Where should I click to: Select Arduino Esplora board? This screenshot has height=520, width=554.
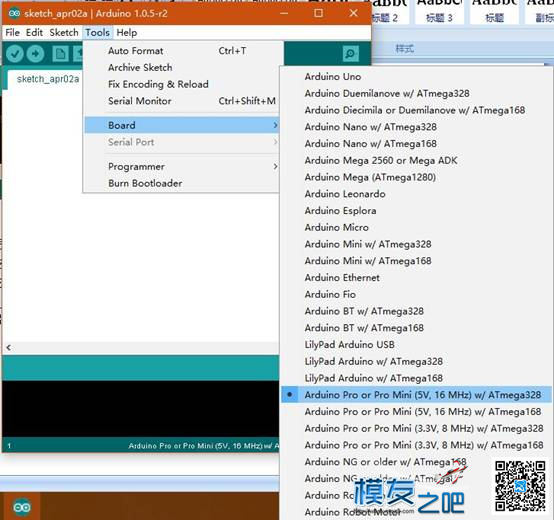[x=416, y=211]
